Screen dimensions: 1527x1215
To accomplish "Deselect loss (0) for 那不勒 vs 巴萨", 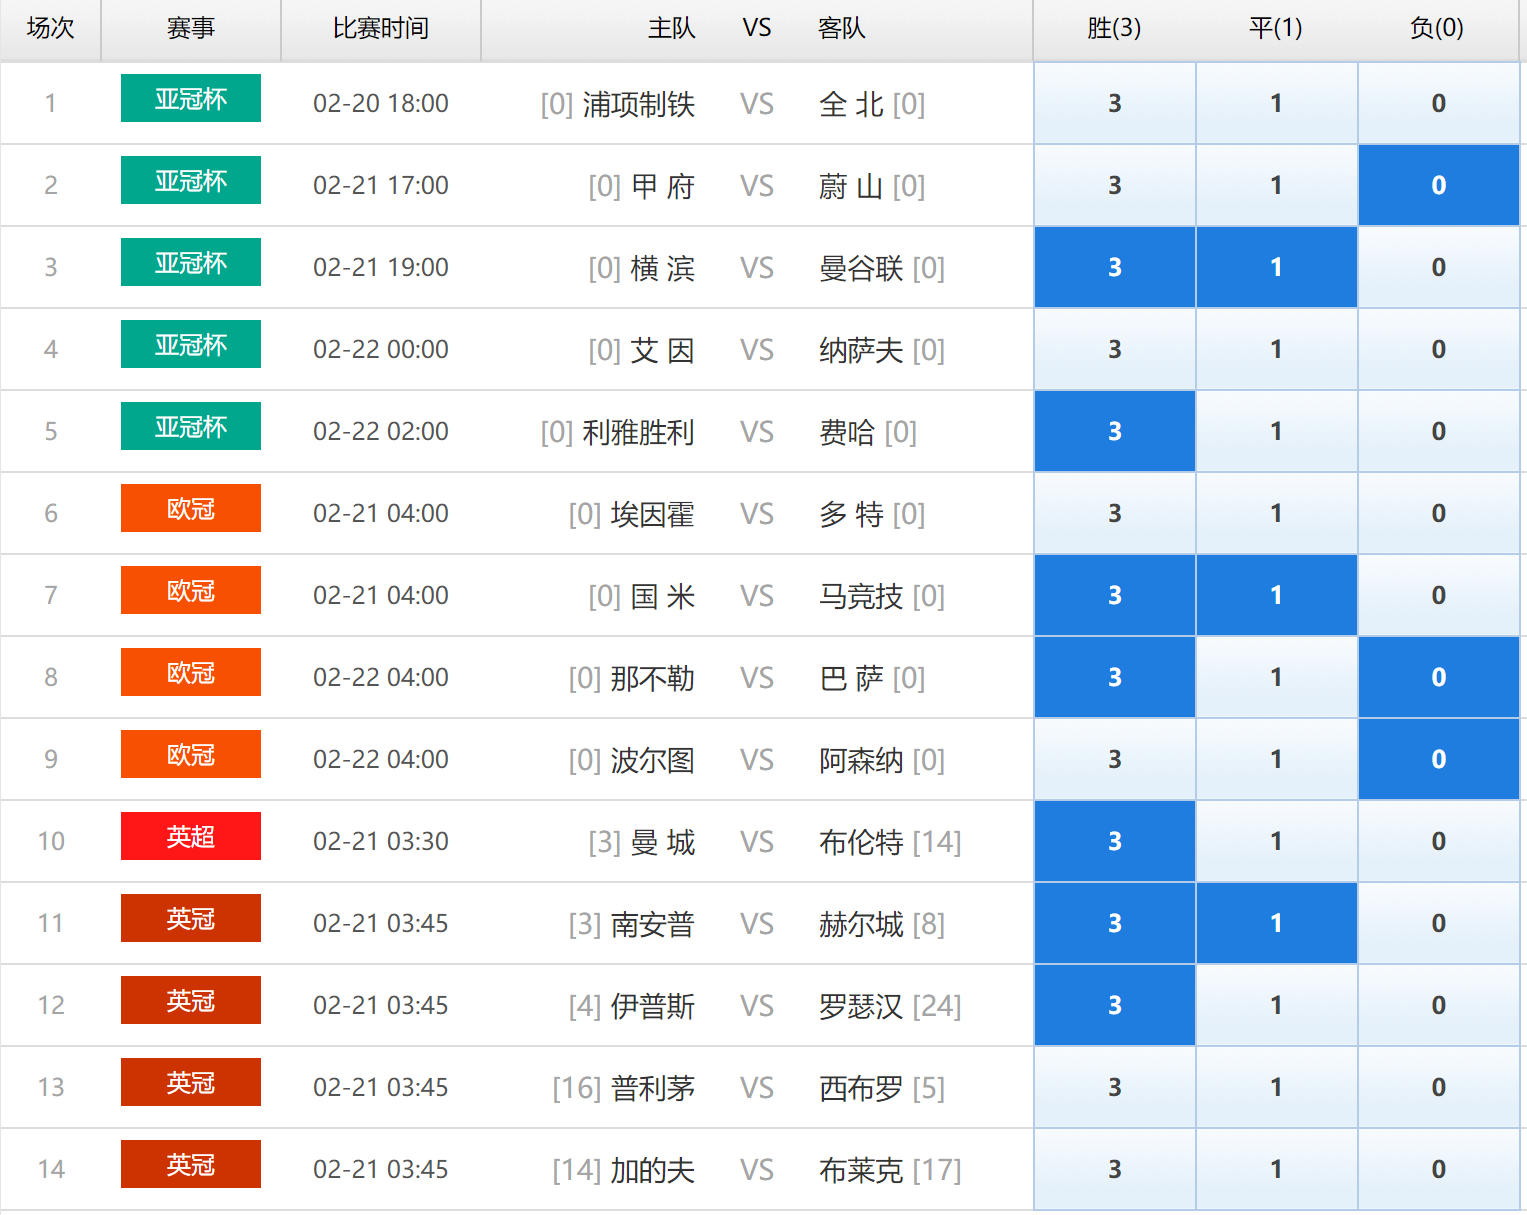I will click(x=1438, y=677).
